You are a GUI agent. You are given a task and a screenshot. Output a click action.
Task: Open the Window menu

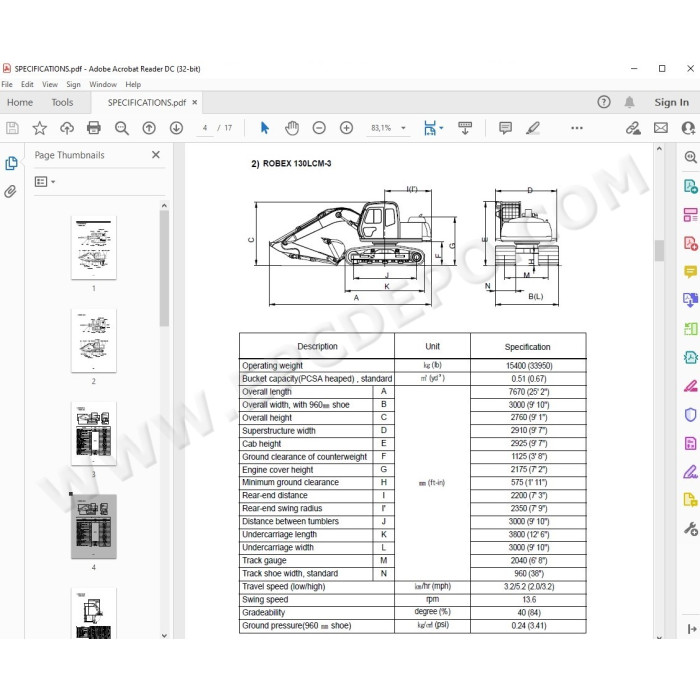103,84
